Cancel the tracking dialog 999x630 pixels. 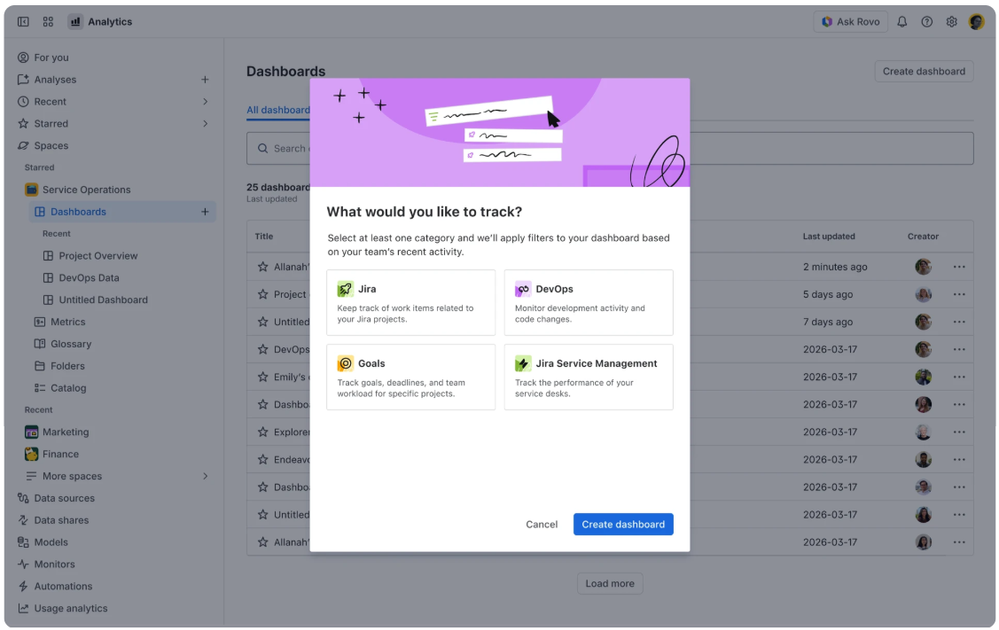point(542,524)
